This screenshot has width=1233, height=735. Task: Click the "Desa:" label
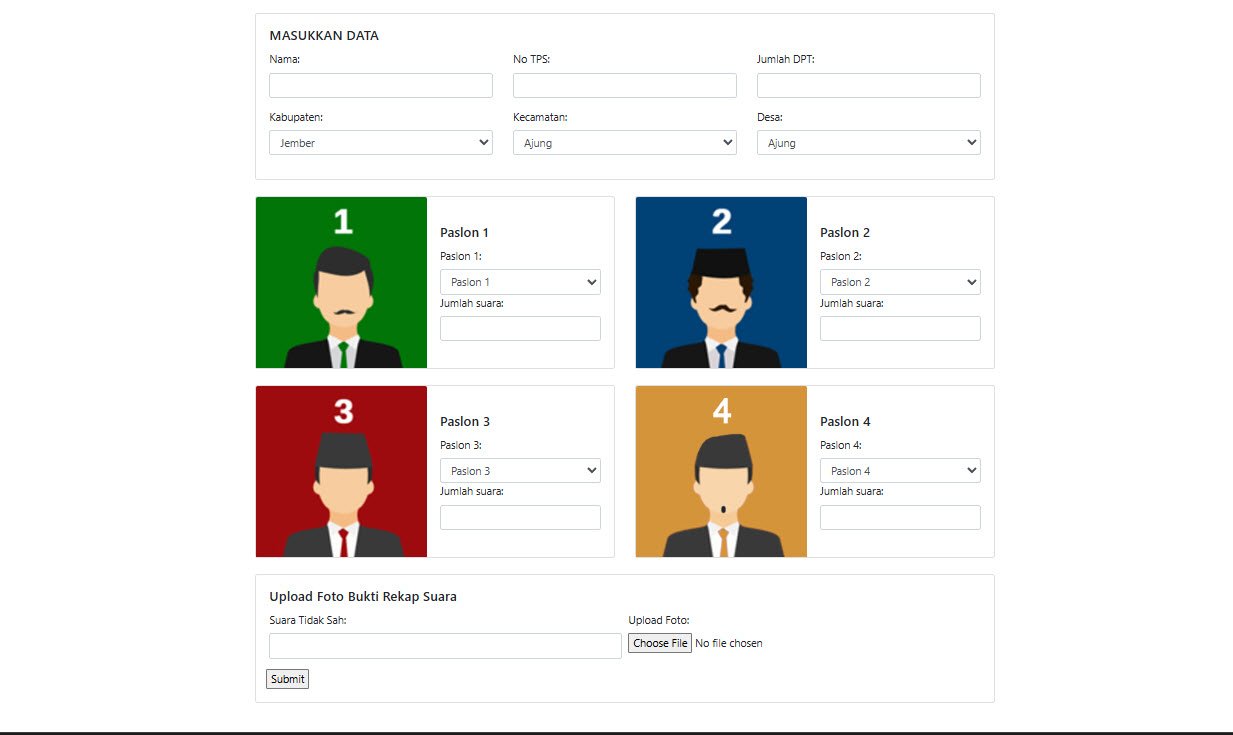click(x=770, y=117)
